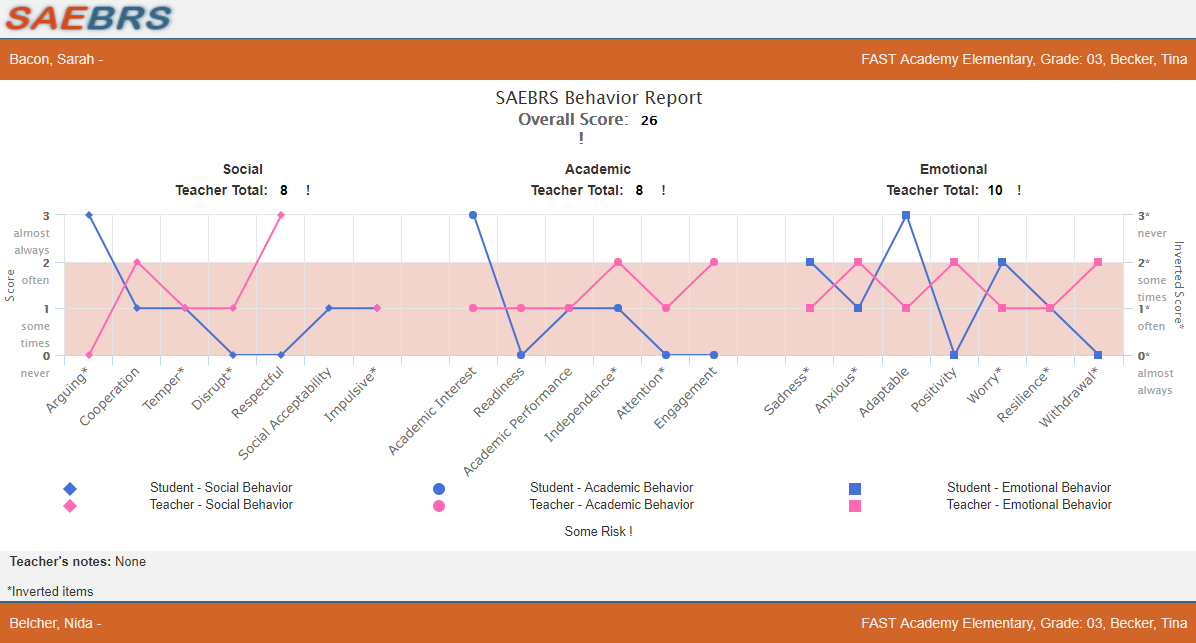Click the SAEBRS logo
The image size is (1196, 643).
tap(89, 18)
